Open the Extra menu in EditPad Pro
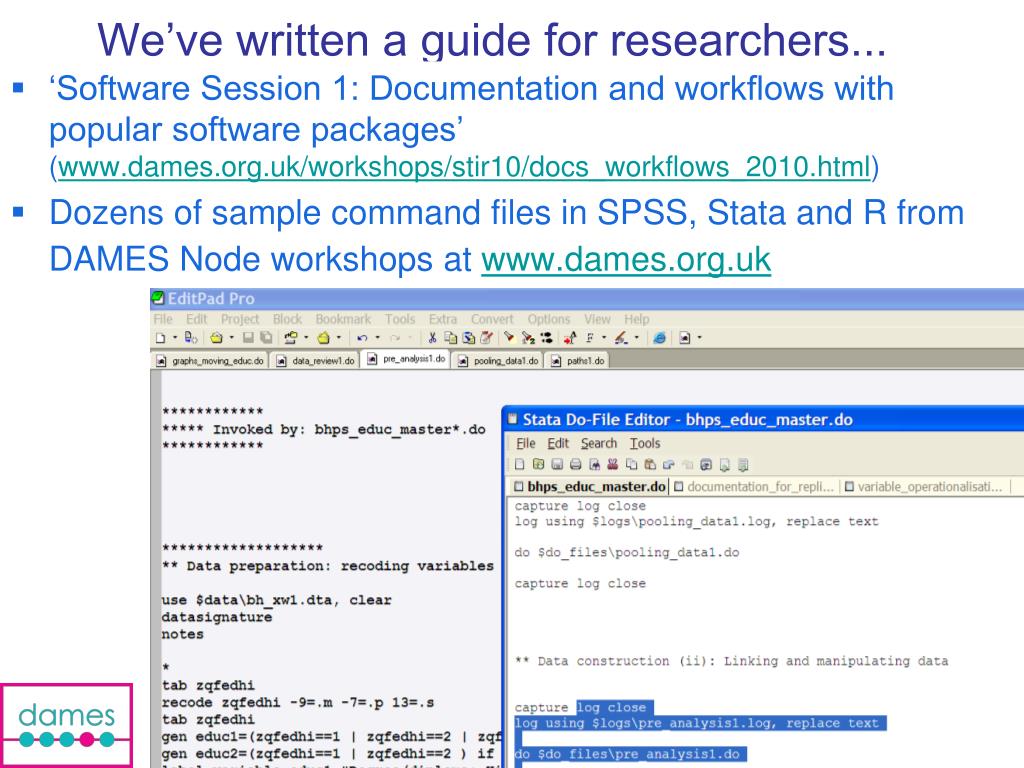1024x768 pixels. (x=443, y=319)
